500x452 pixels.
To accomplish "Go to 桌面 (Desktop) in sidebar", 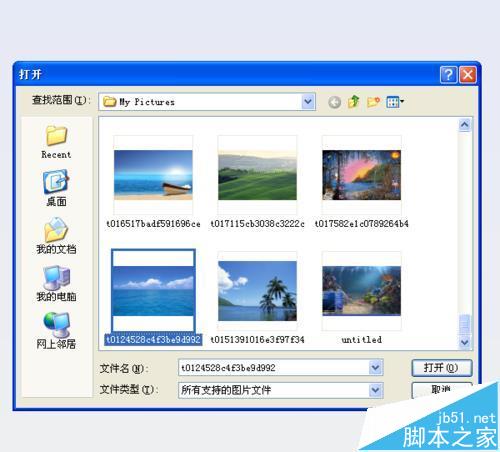I will [x=56, y=188].
